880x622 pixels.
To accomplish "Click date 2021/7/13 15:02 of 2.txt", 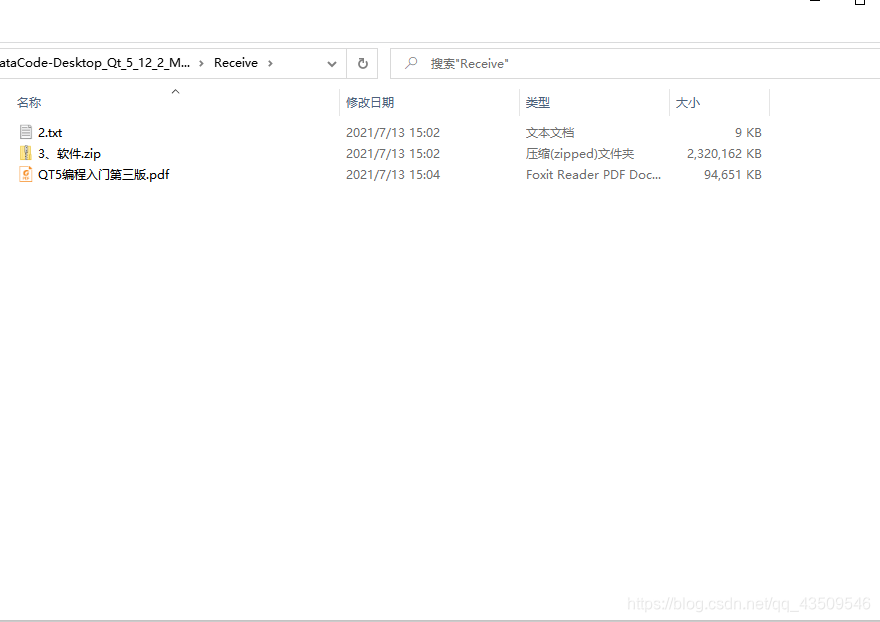I will tap(393, 132).
